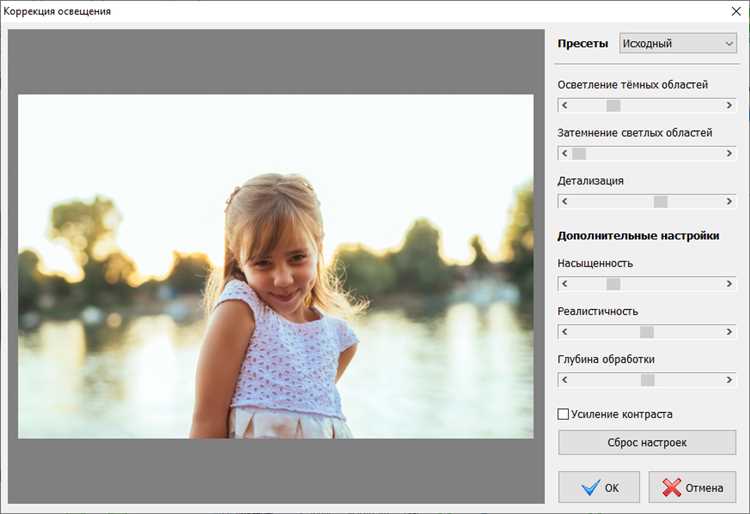Viewport: 750px width, 514px height.
Task: Enable the Усиление контраста checkbox
Action: (563, 414)
